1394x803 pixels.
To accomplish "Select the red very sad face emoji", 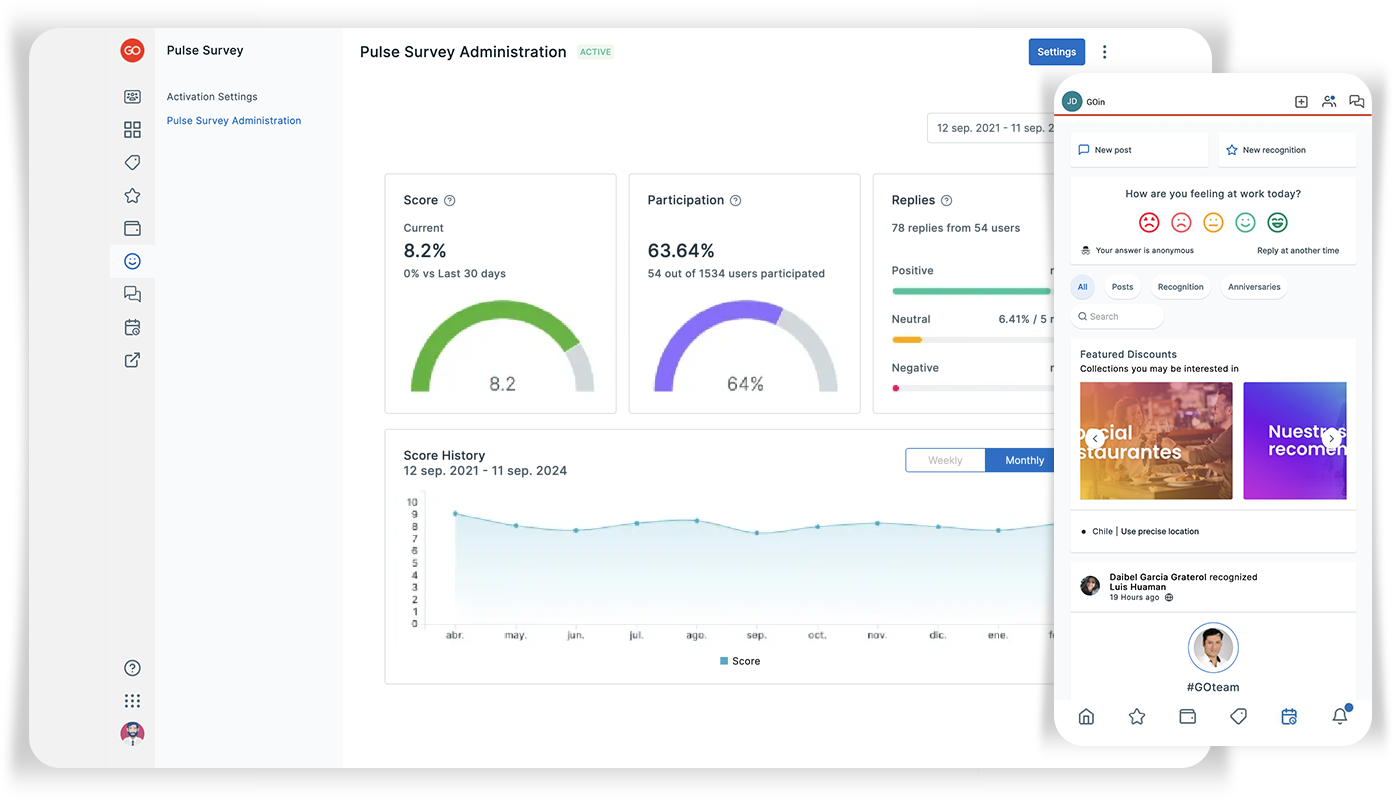I will [x=1149, y=222].
